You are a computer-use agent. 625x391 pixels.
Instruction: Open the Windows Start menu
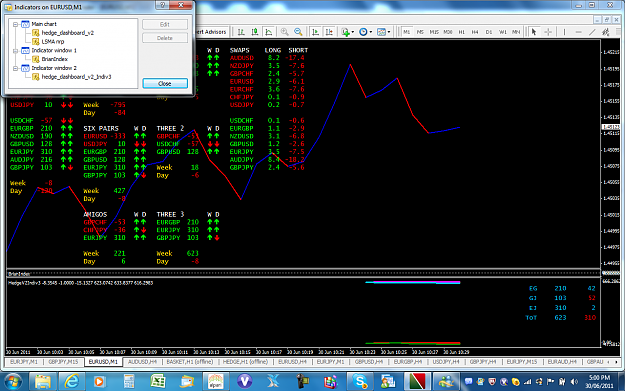click(13, 381)
